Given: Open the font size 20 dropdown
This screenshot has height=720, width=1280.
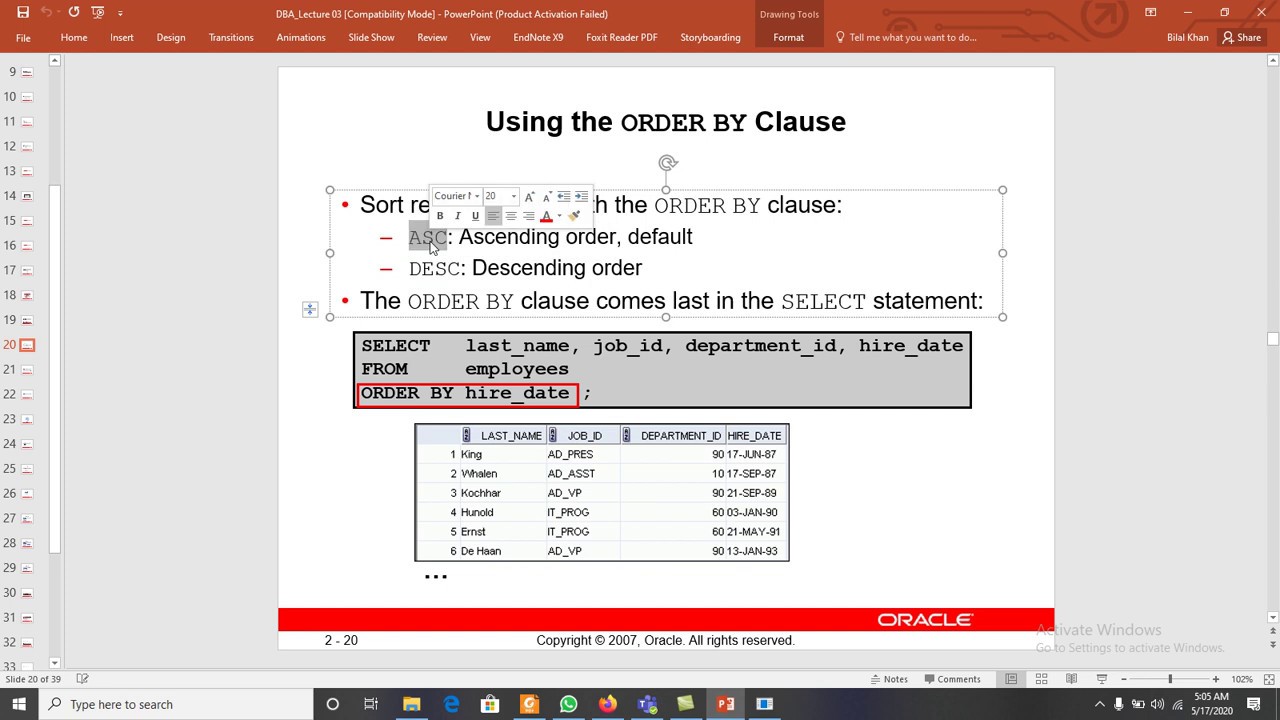Looking at the screenshot, I should [514, 196].
